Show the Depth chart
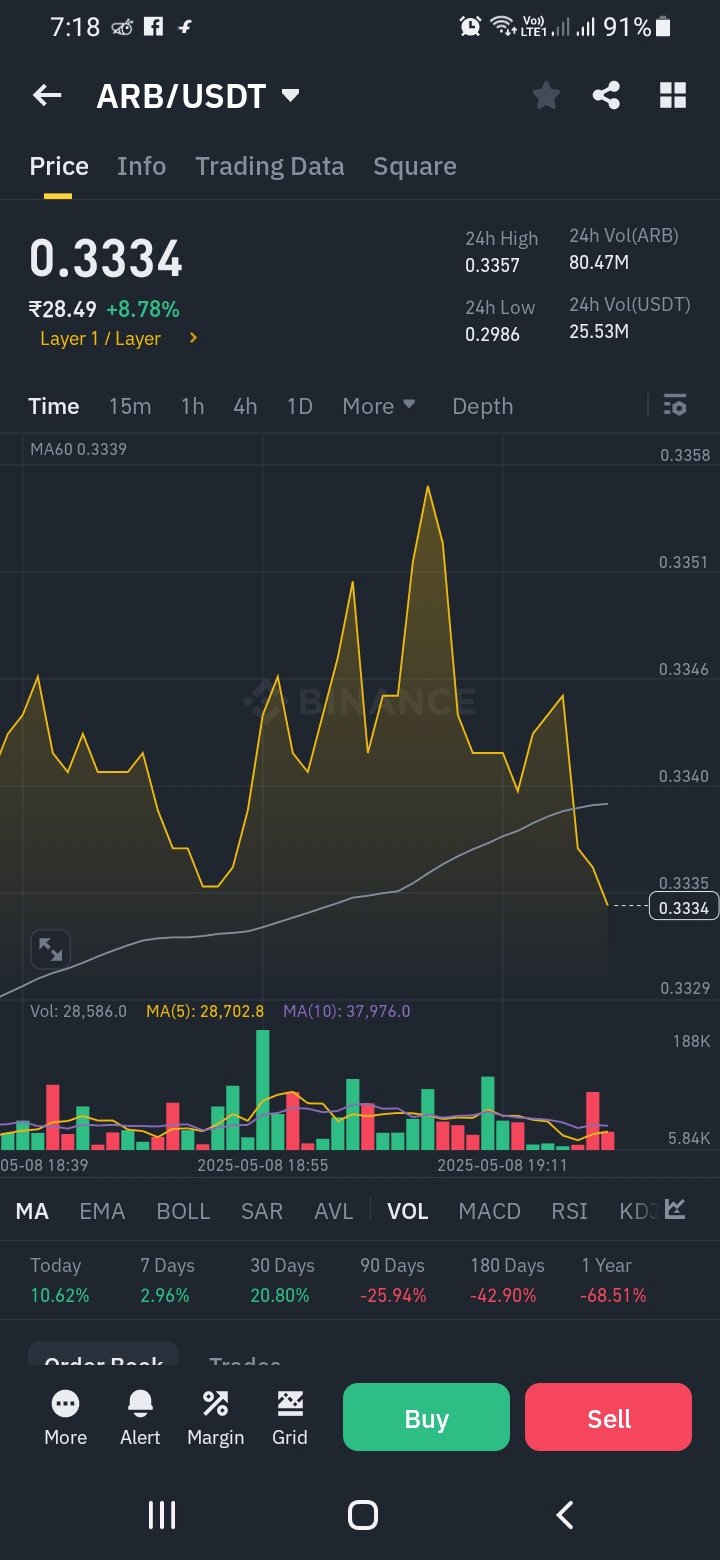720x1560 pixels. click(483, 406)
